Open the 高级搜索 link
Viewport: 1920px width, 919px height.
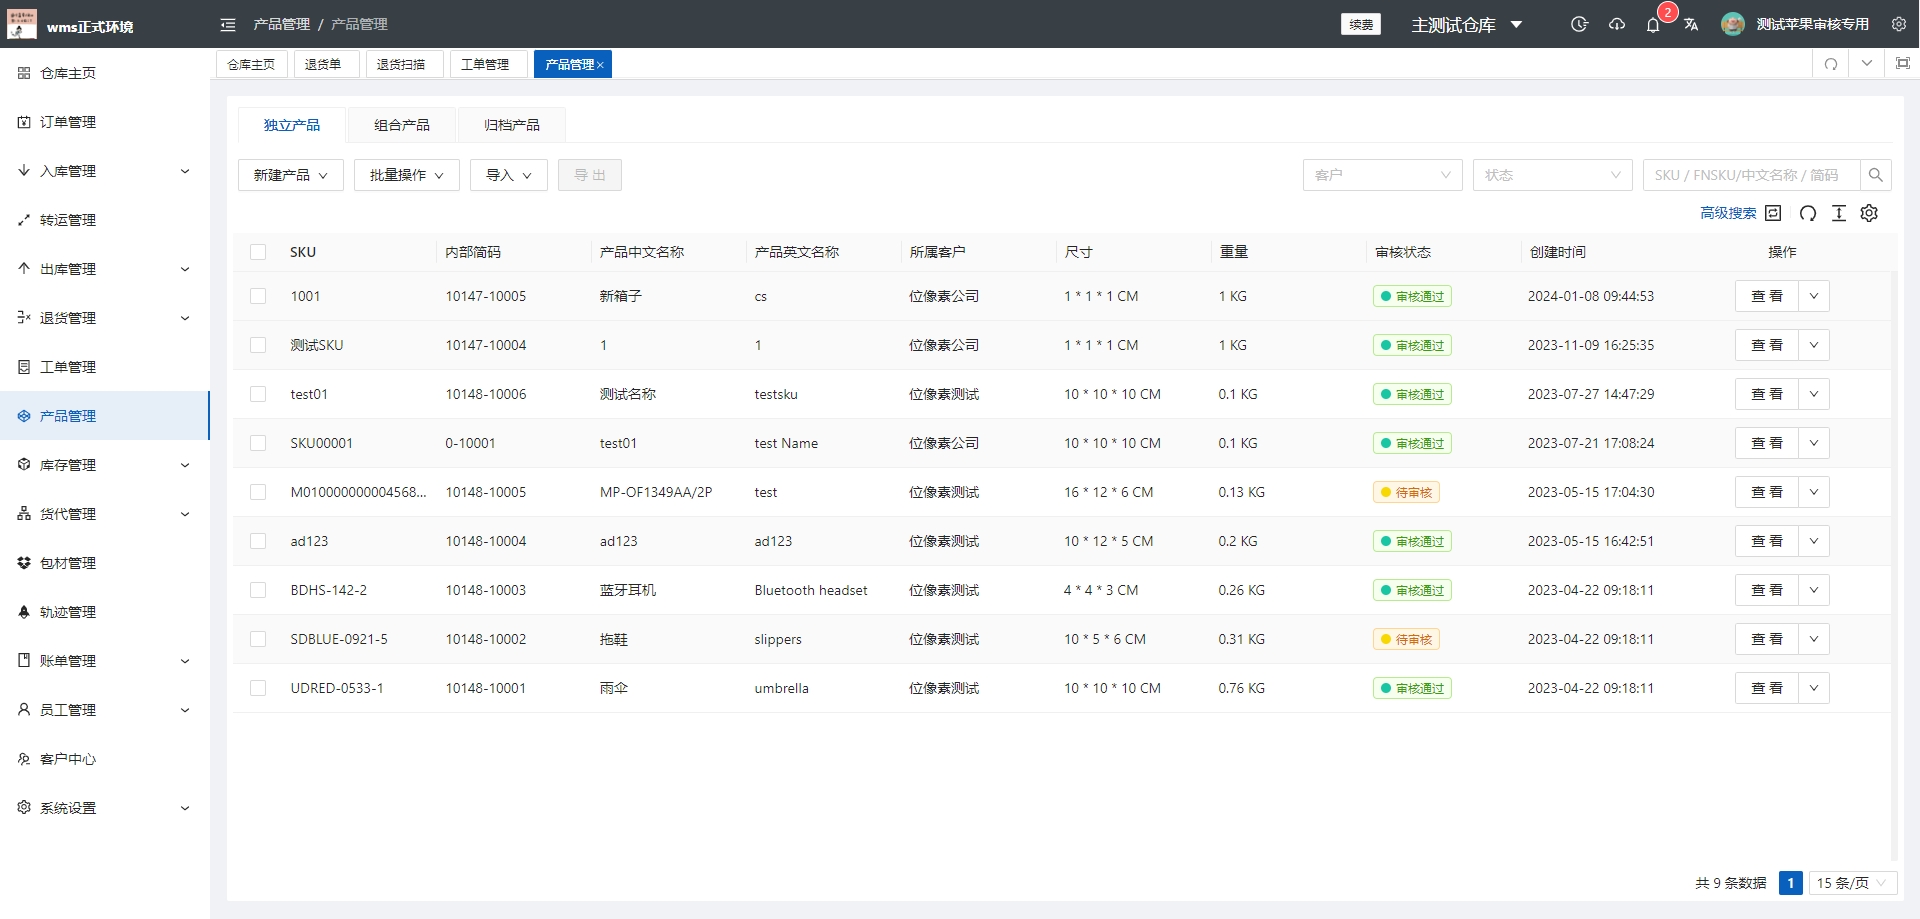(x=1728, y=213)
